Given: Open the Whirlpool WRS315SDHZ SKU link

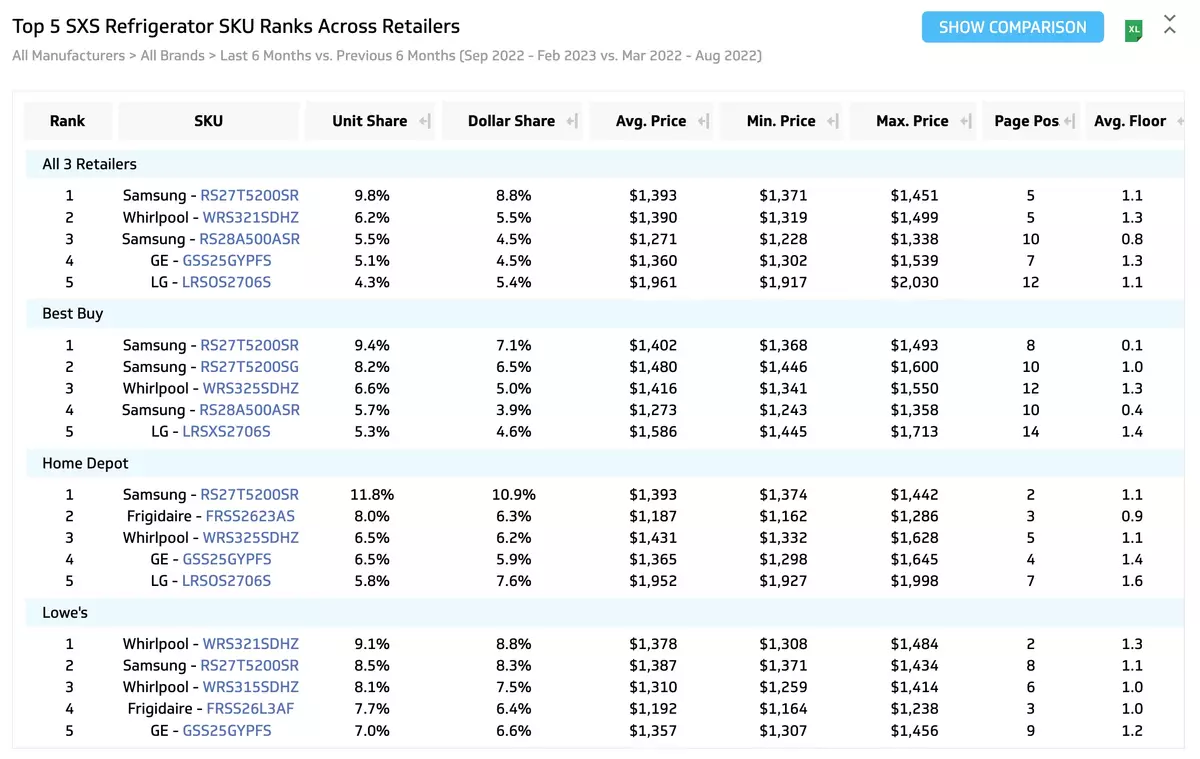Looking at the screenshot, I should tap(251, 687).
